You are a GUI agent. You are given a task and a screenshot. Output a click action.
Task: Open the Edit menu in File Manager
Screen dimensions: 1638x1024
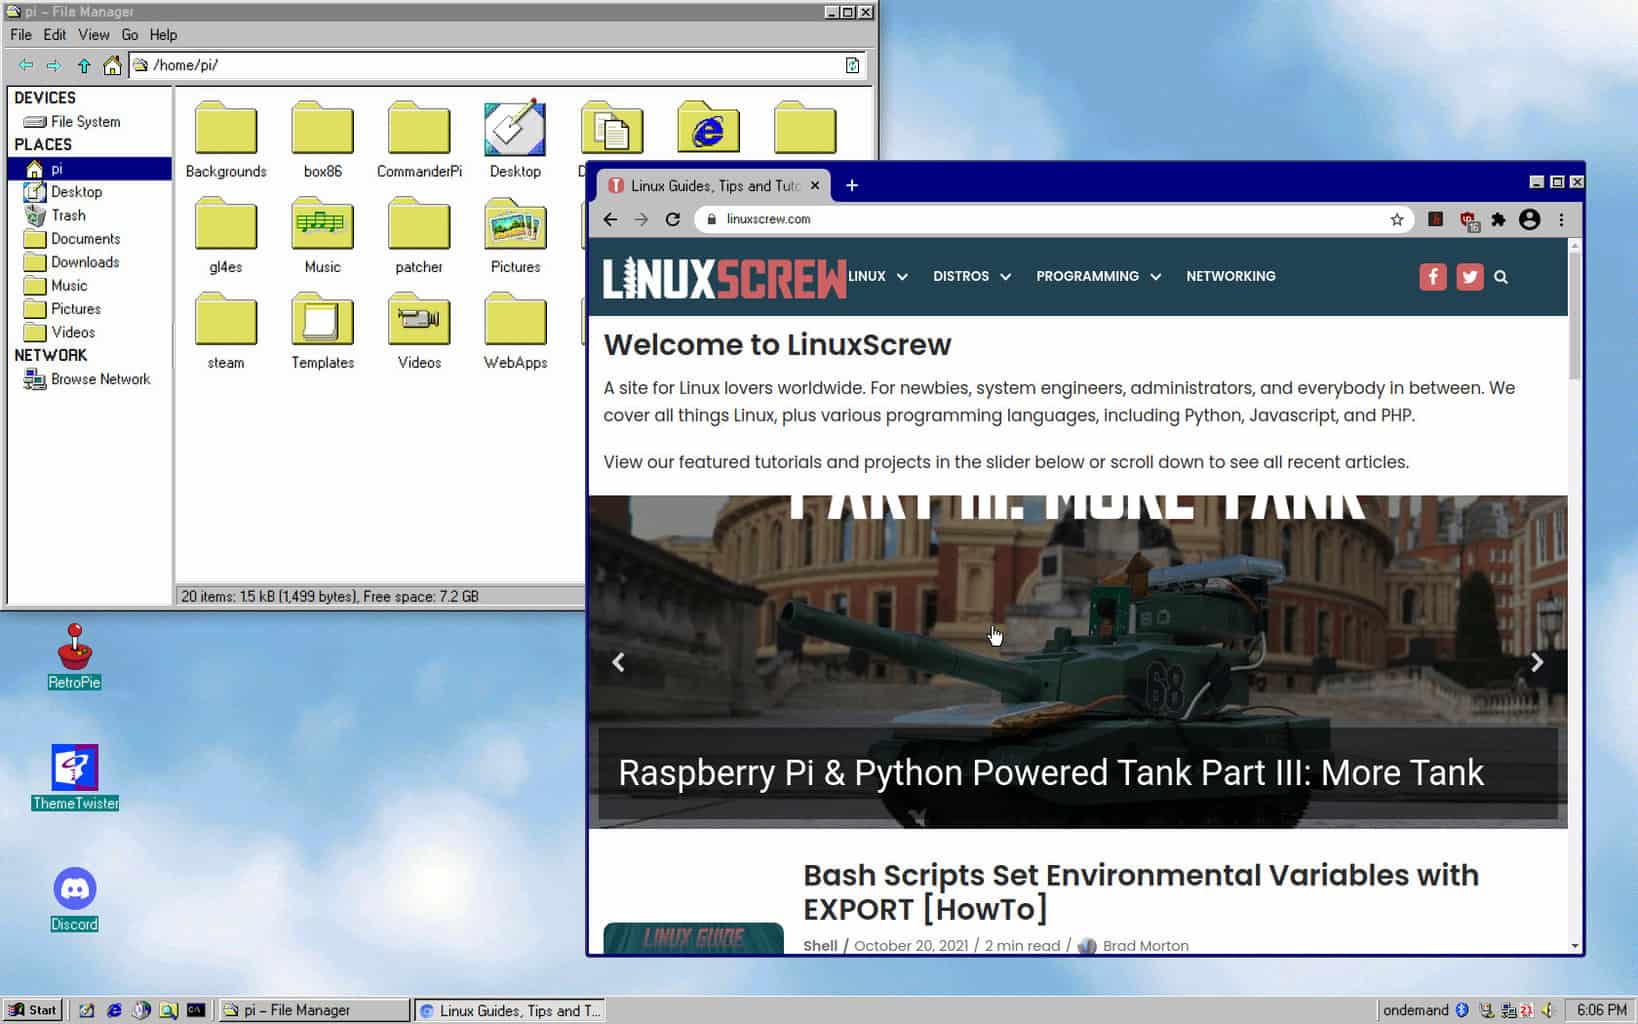point(55,35)
